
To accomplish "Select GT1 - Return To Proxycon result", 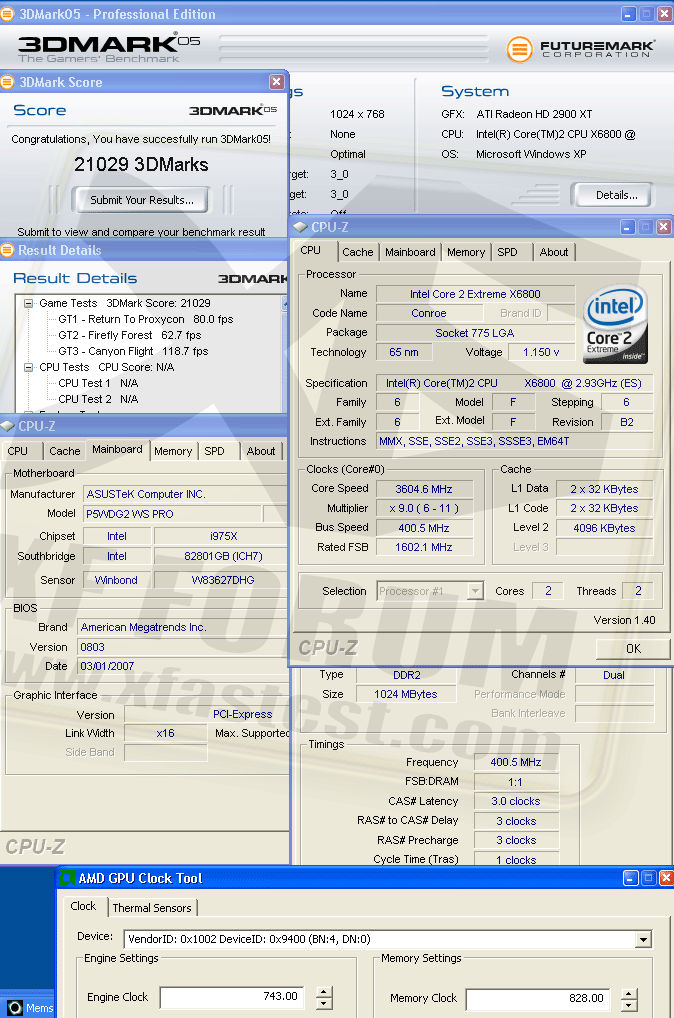I will pos(145,319).
